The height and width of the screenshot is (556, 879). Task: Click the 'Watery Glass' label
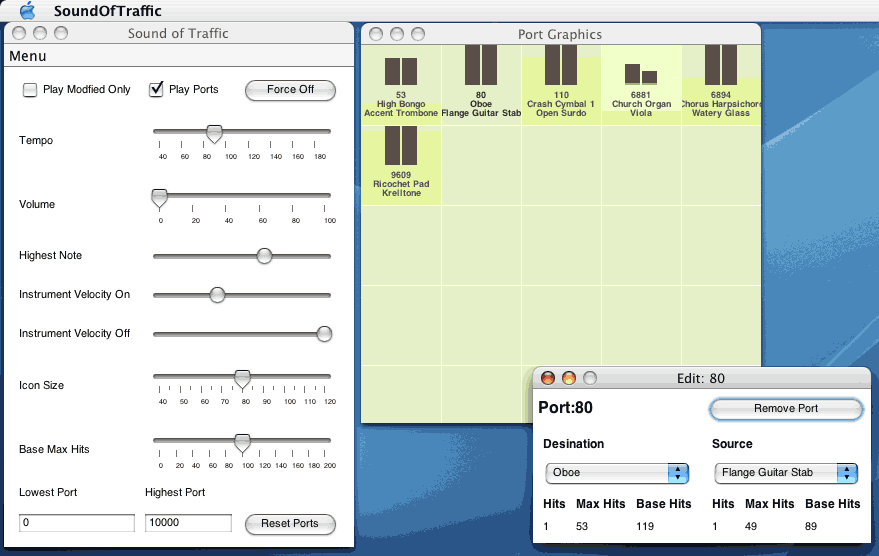click(721, 113)
